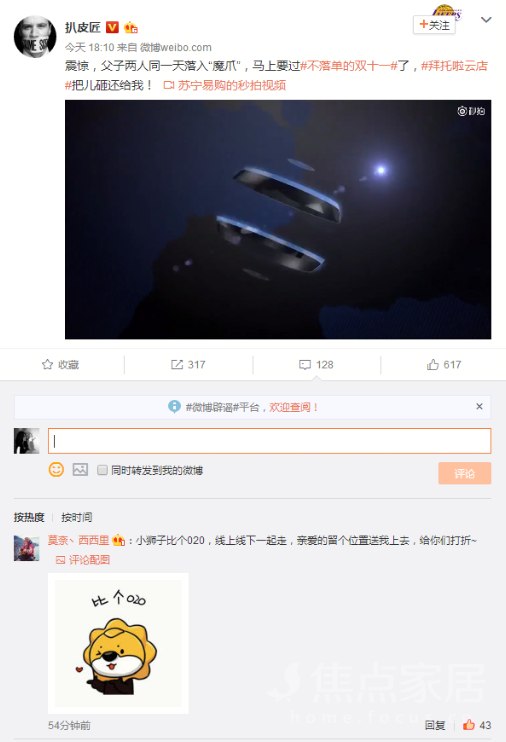Click the comment bubble icon with 128
The width and height of the screenshot is (506, 742).
305,364
